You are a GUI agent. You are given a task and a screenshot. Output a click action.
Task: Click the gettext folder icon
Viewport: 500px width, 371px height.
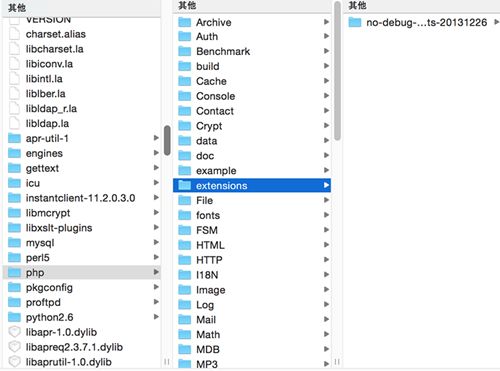(14, 168)
